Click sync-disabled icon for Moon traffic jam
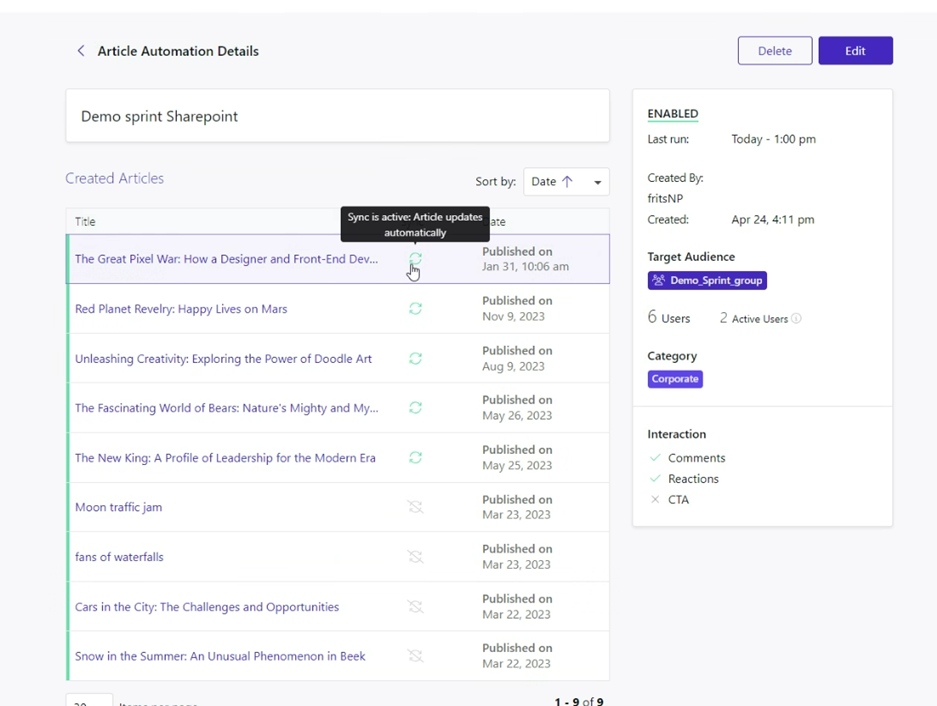Viewport: 937px width, 706px height. [x=415, y=507]
